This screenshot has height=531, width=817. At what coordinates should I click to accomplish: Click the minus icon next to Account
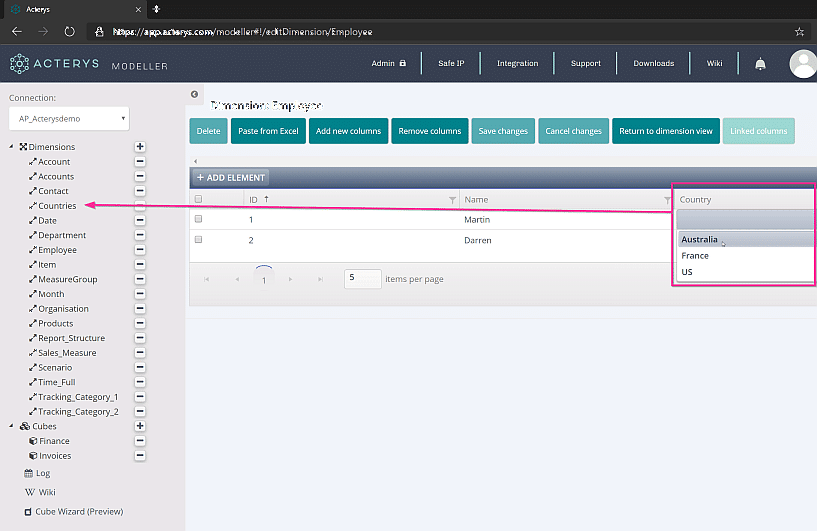pos(140,162)
